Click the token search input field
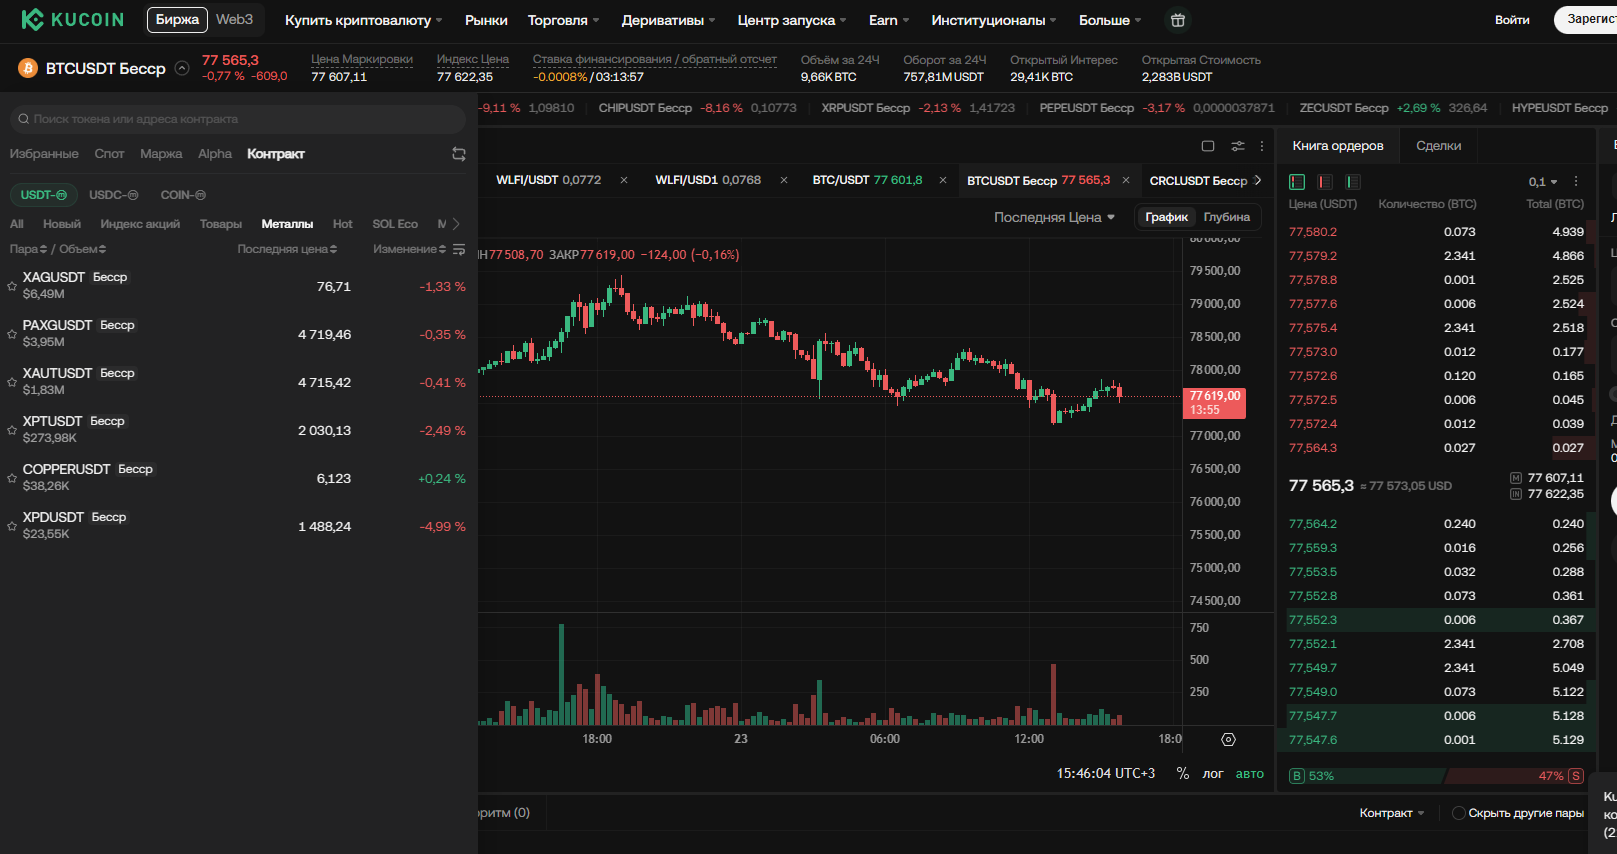 coord(237,119)
